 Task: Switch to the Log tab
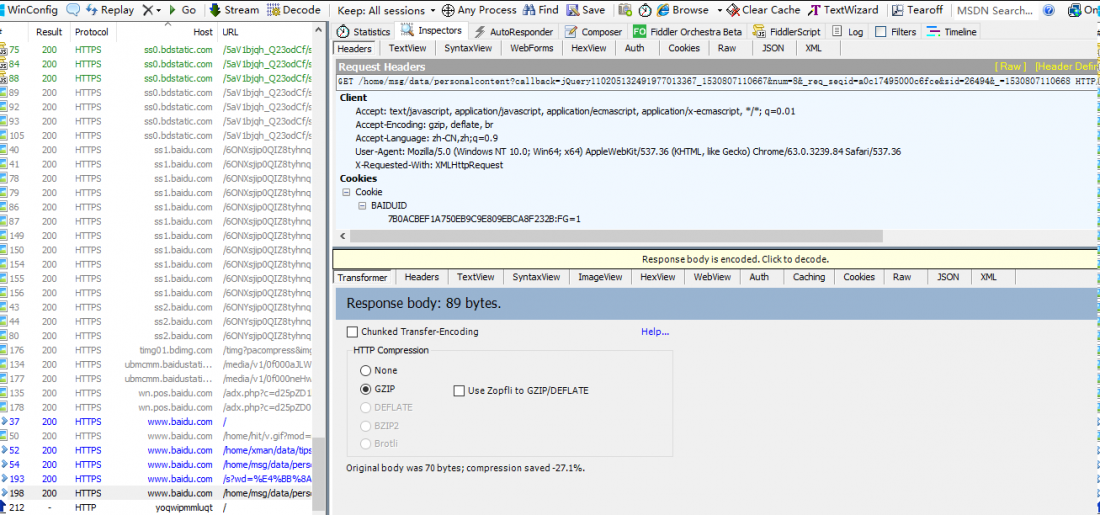pyautogui.click(x=847, y=32)
